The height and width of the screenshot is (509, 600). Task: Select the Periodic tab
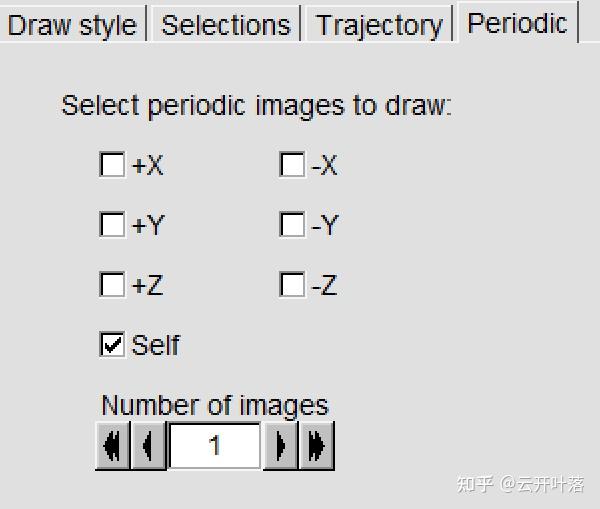tap(517, 23)
